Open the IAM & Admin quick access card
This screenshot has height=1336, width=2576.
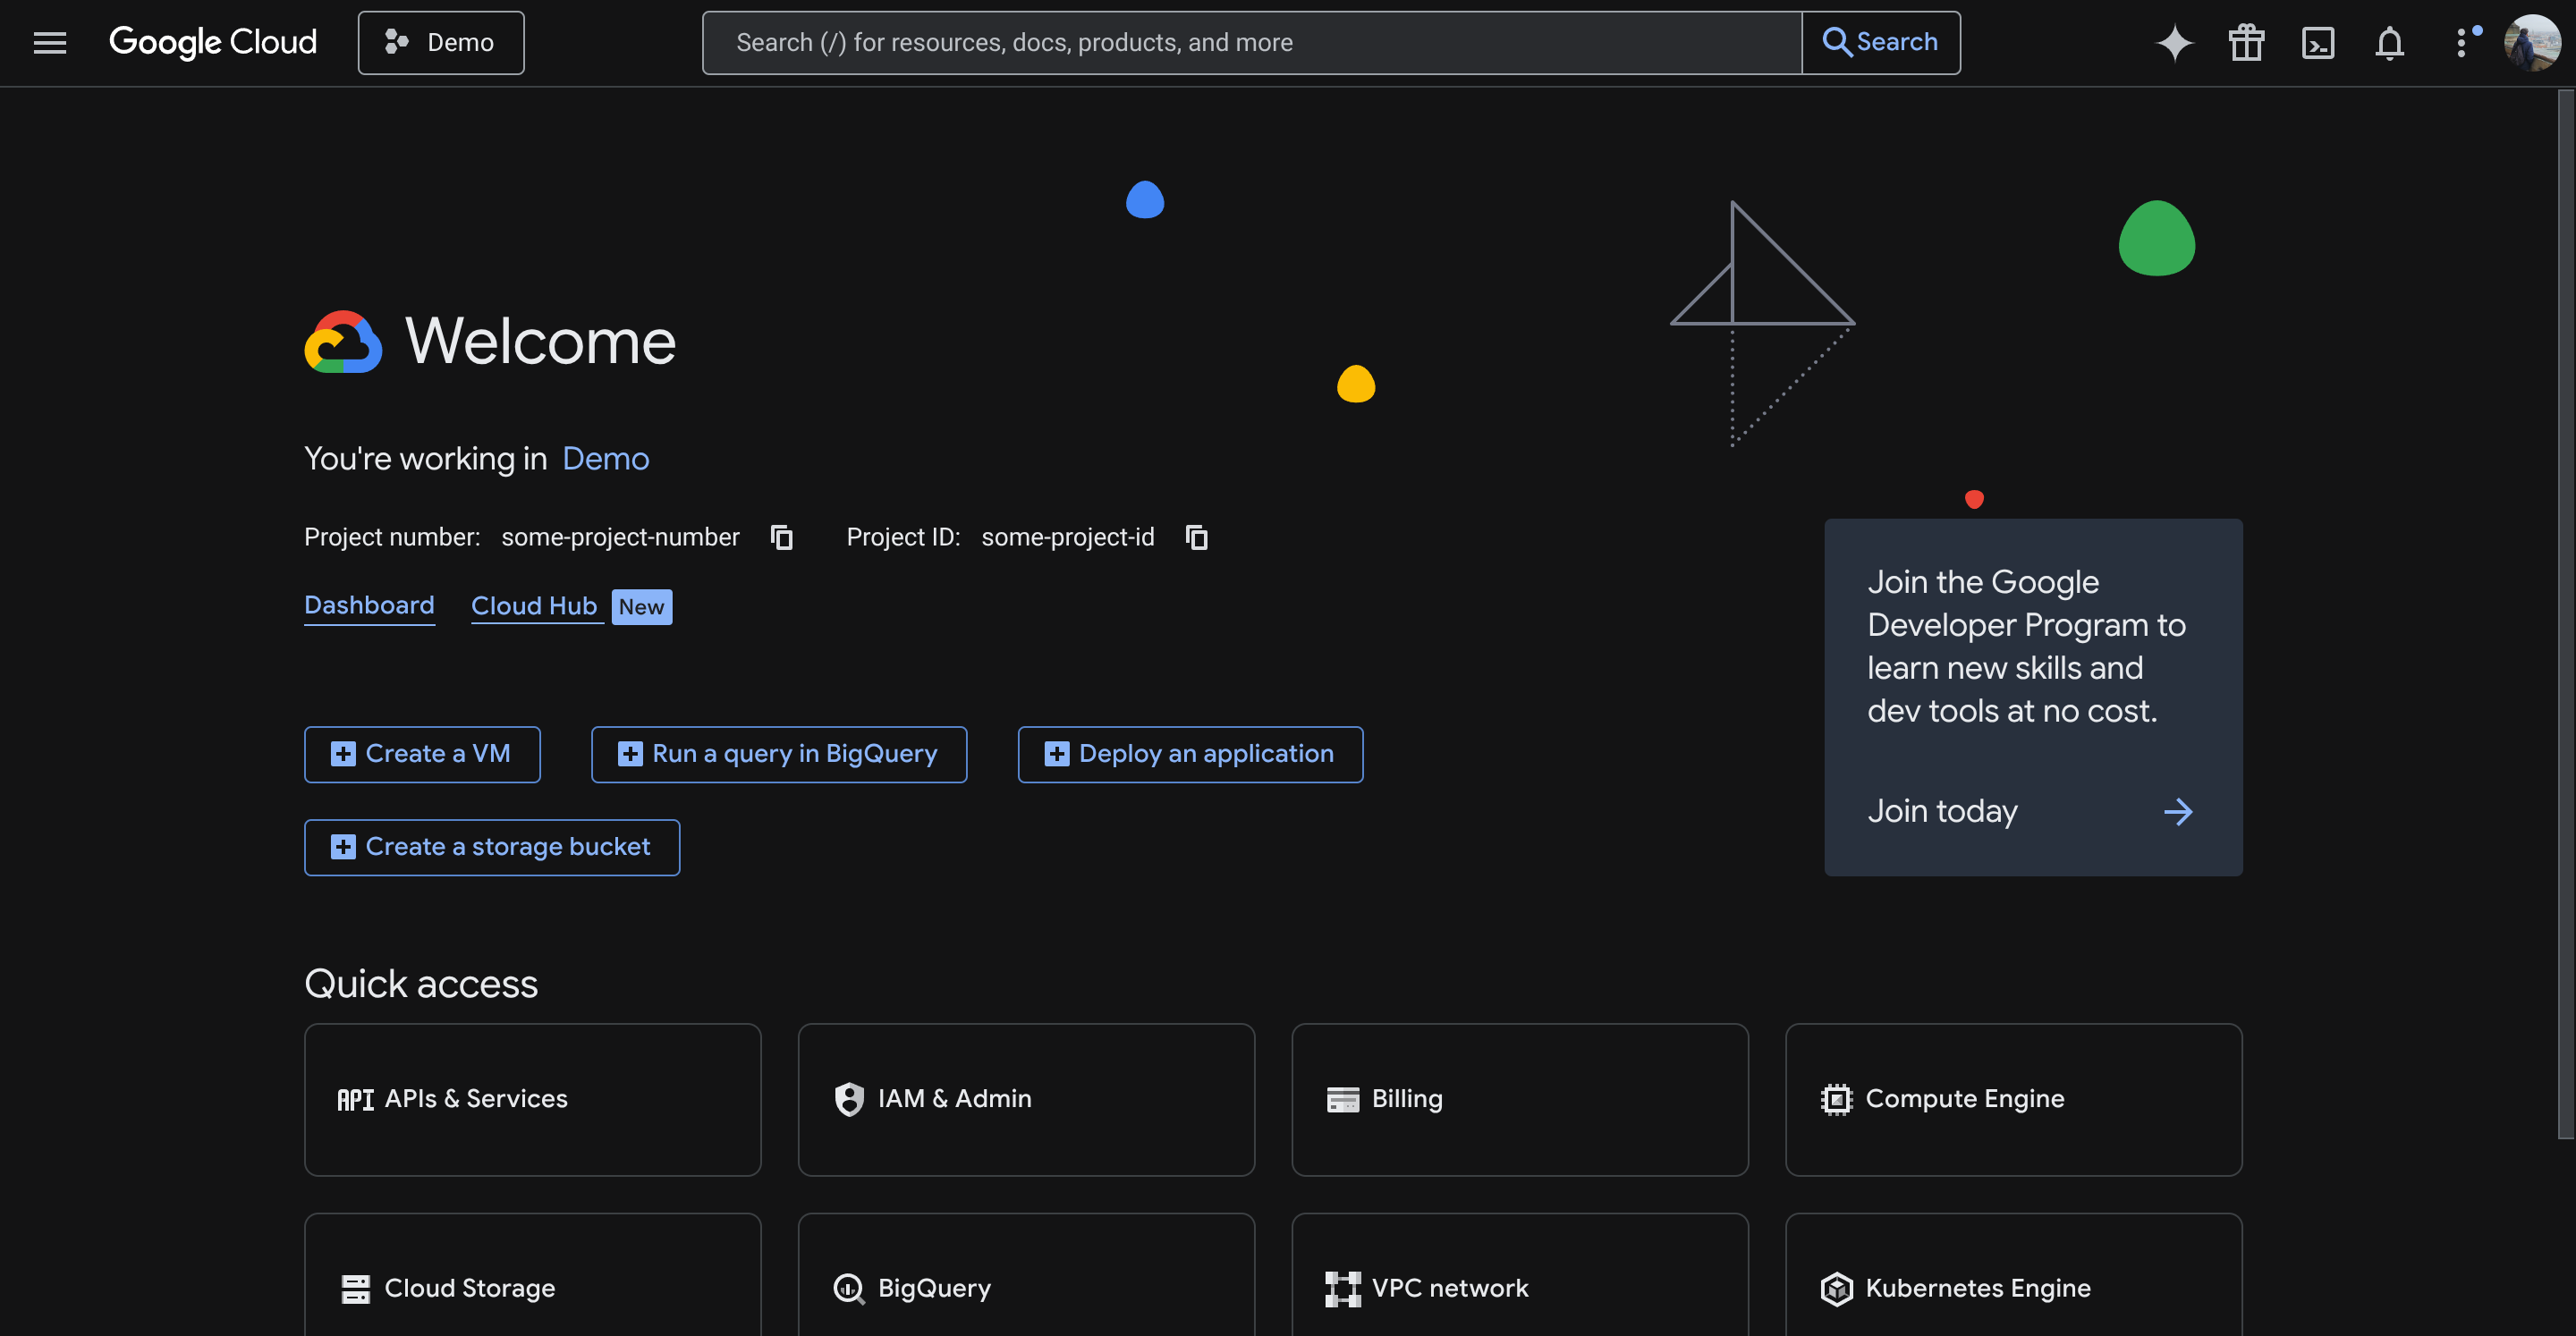point(1025,1099)
